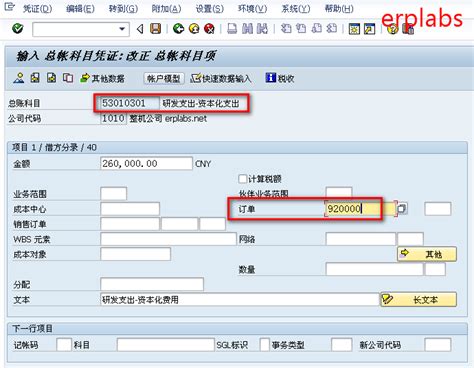Click the 其他数据 toolbar button
This screenshot has width=474, height=368.
(x=102, y=79)
